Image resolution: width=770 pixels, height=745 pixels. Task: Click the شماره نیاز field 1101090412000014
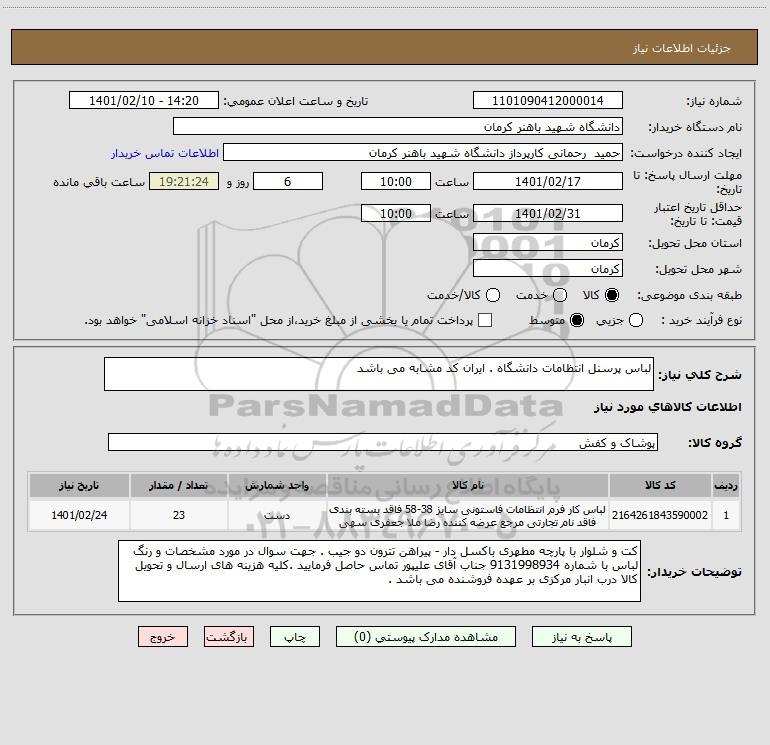pos(548,101)
